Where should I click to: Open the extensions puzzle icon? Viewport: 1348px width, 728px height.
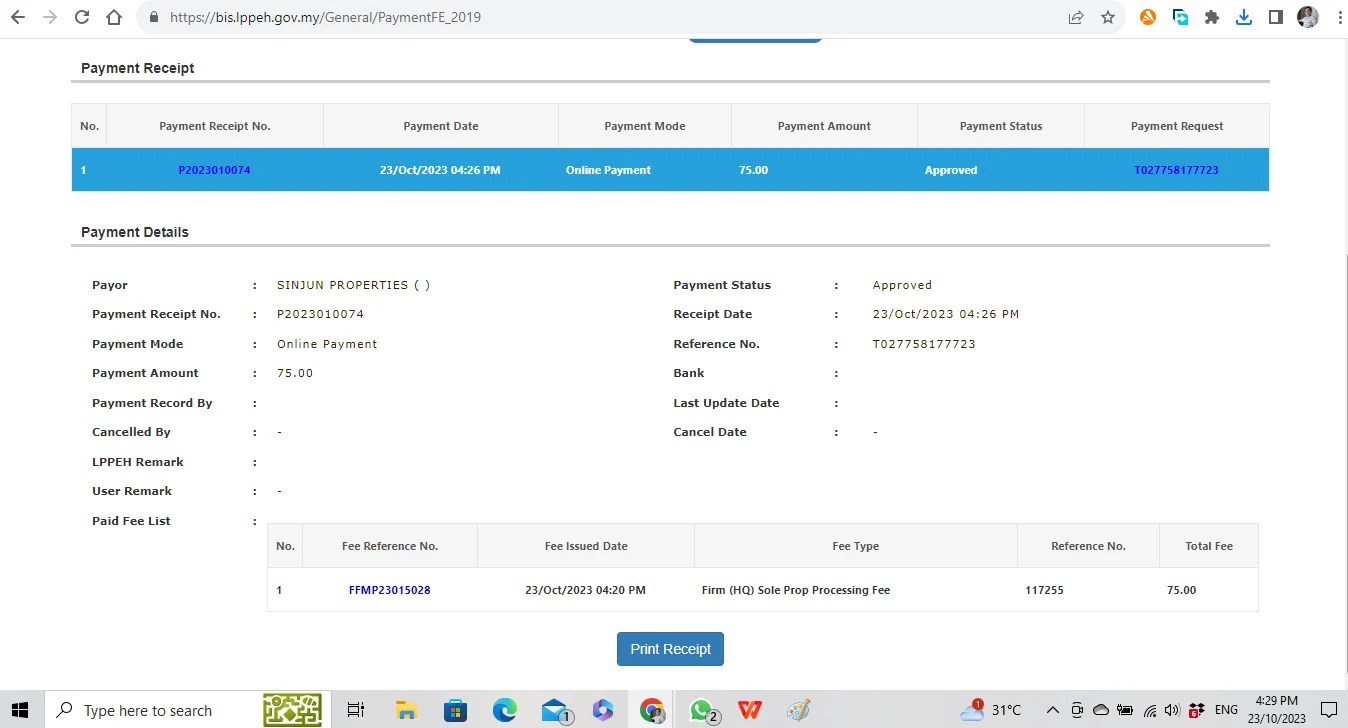coord(1212,17)
